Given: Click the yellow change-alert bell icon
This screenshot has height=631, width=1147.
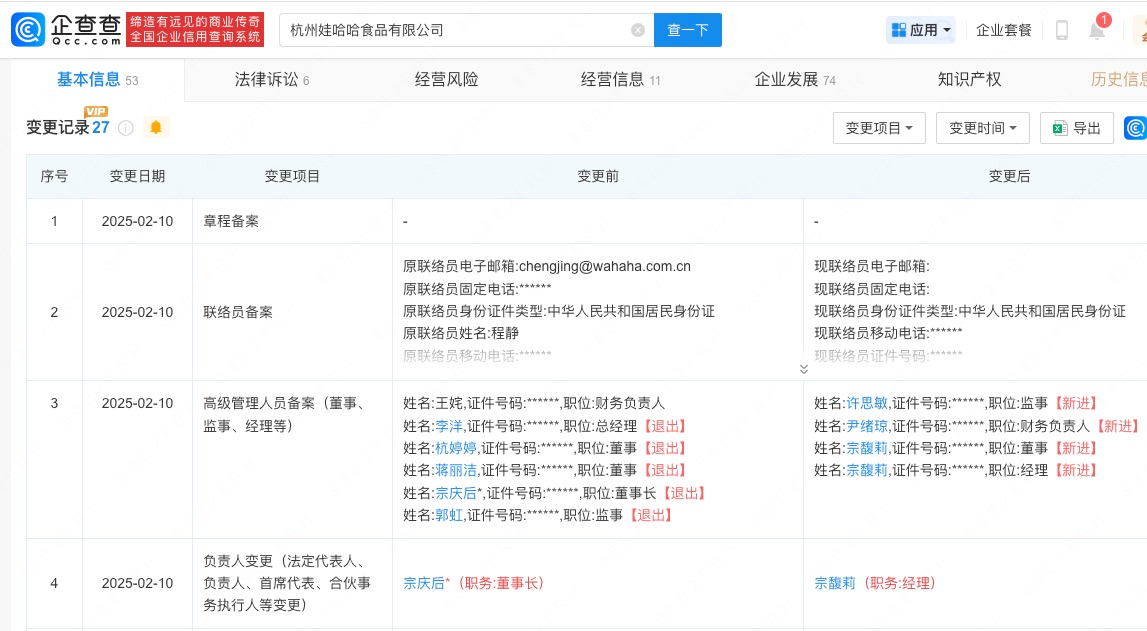Looking at the screenshot, I should pos(156,127).
